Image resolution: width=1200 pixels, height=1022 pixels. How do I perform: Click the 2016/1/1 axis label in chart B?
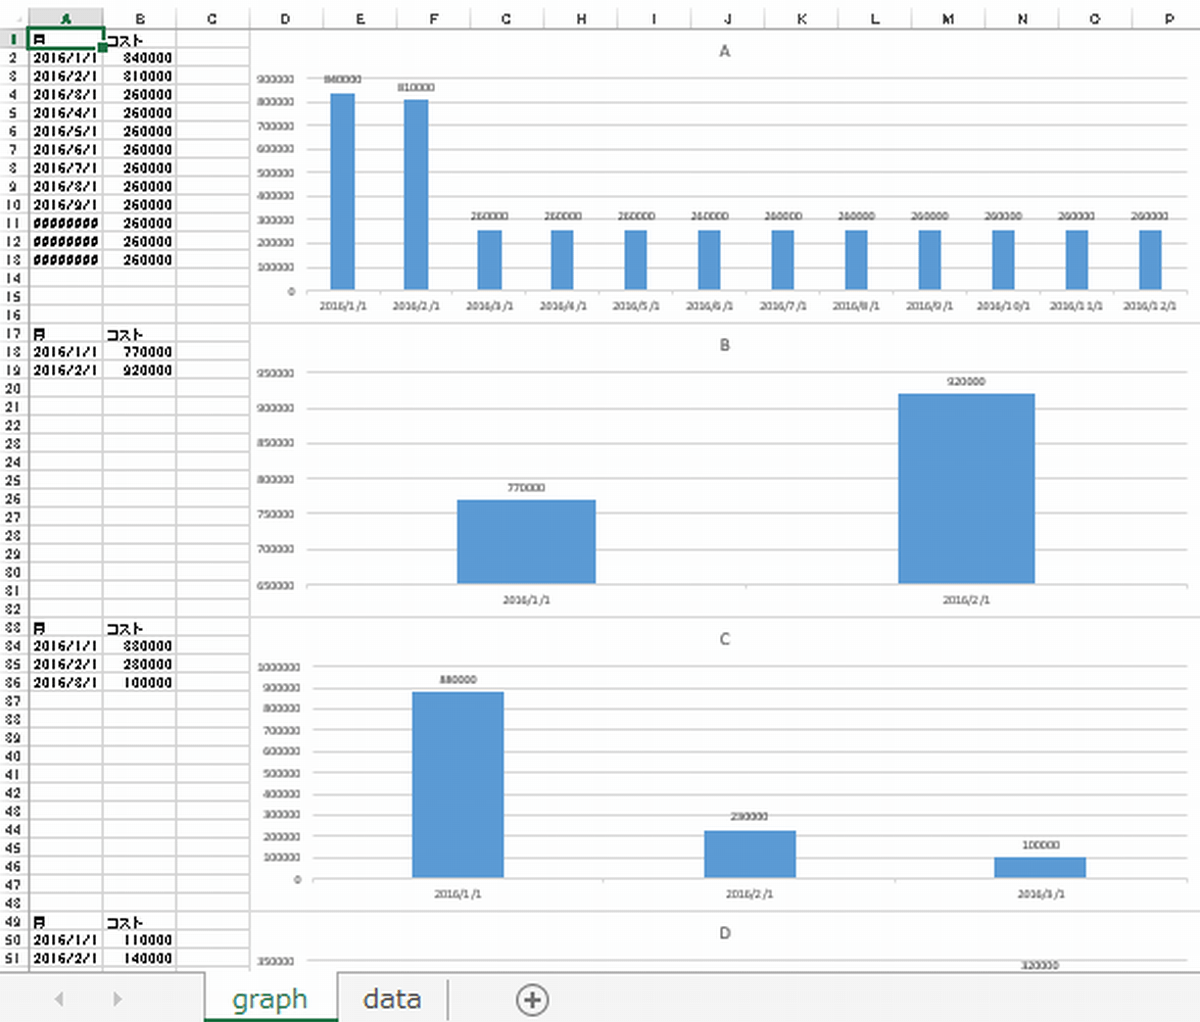pyautogui.click(x=526, y=600)
